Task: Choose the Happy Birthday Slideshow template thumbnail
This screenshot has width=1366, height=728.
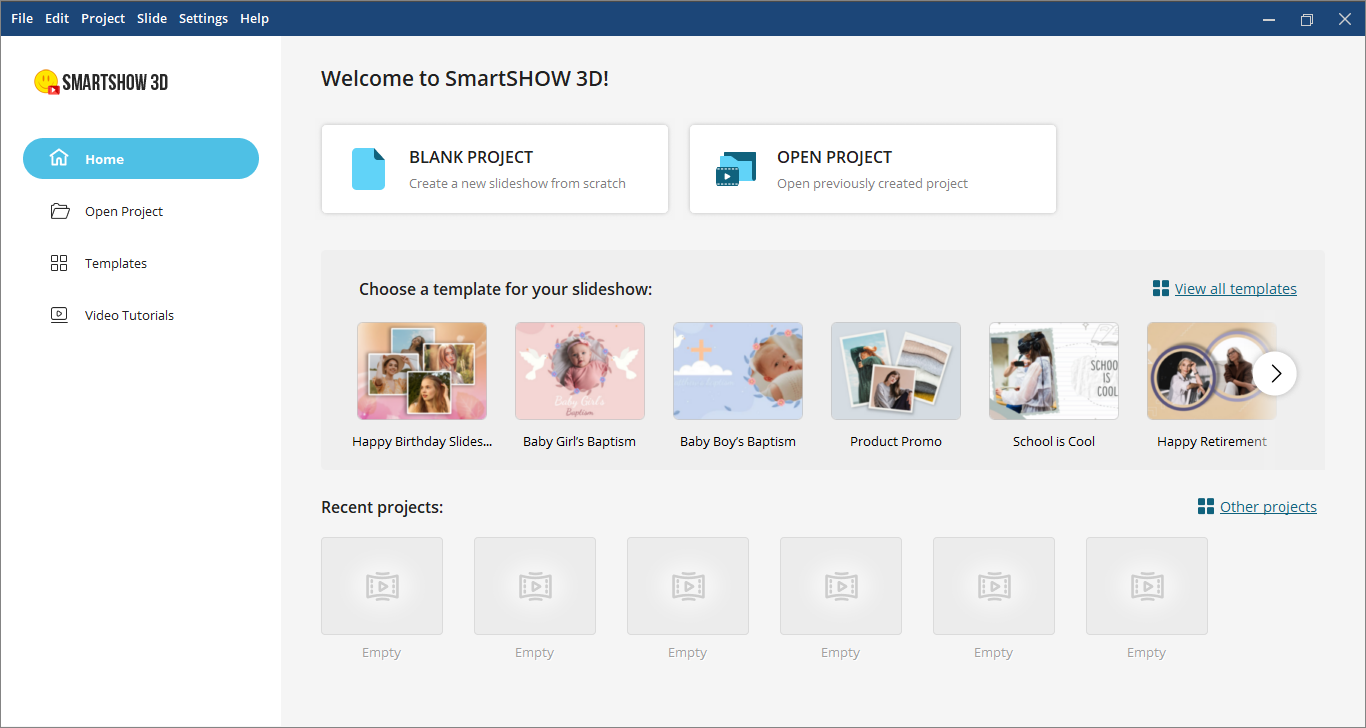Action: (422, 371)
